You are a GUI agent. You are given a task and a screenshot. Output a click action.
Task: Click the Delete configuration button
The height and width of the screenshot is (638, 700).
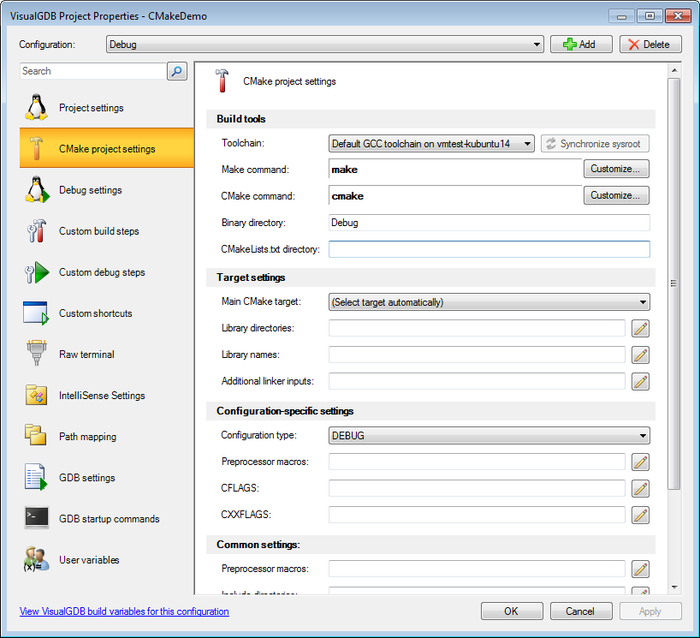[x=650, y=44]
